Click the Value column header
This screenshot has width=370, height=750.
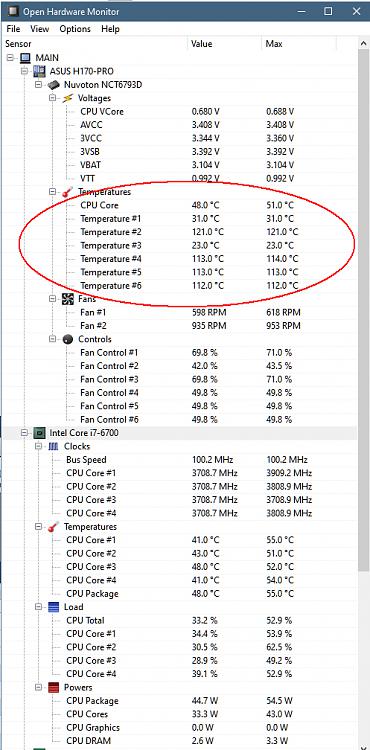(x=225, y=44)
